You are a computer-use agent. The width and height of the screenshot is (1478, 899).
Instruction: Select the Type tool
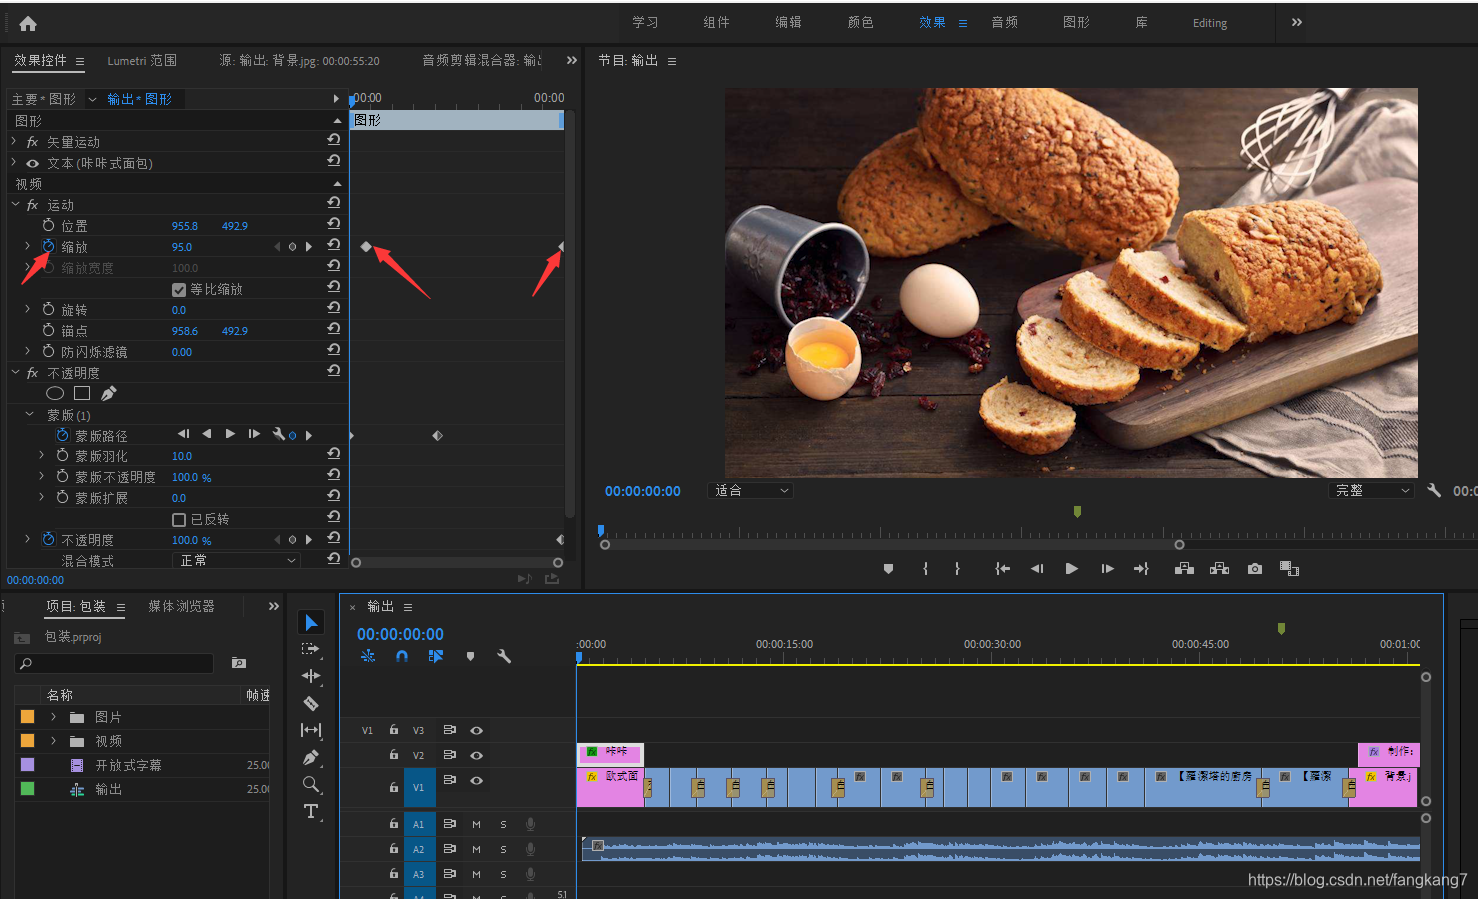point(311,811)
